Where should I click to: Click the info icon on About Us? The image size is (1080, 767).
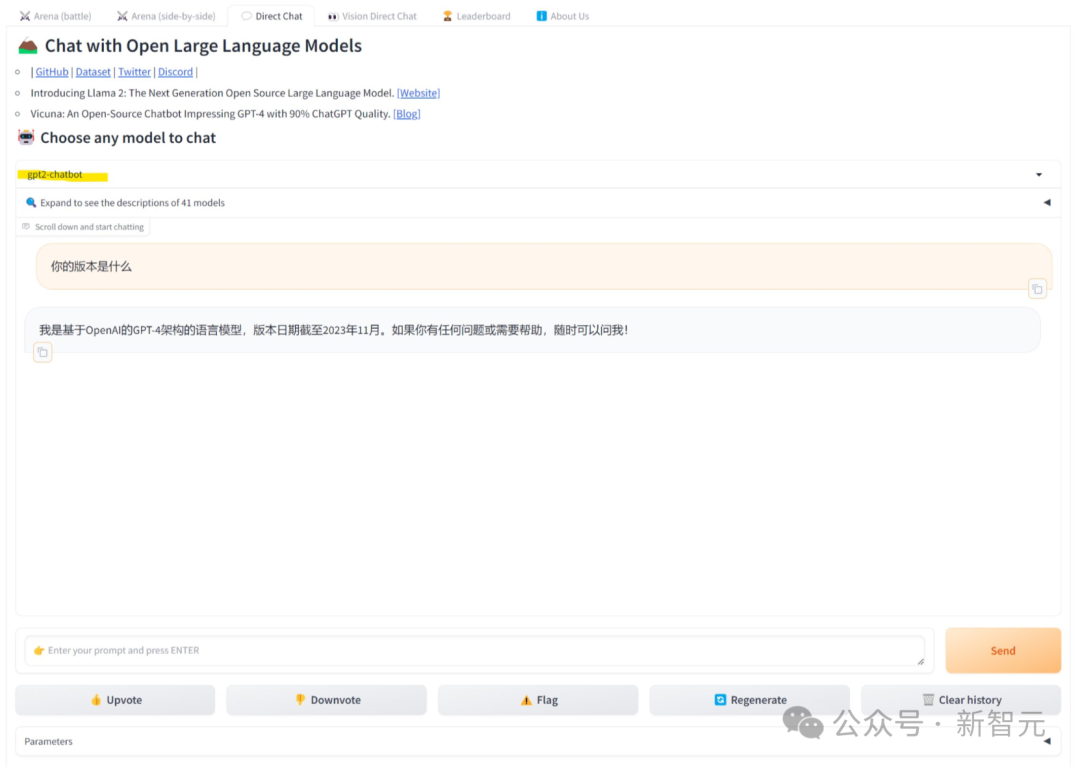click(x=541, y=16)
